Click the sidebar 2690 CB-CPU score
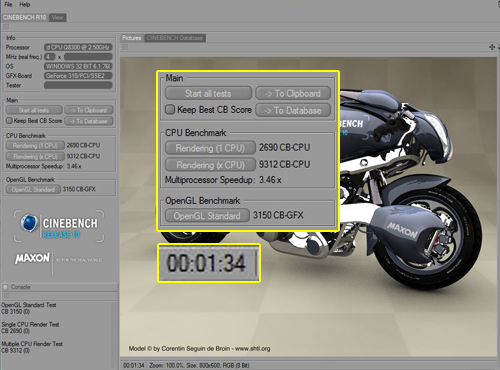The image size is (500, 370). (83, 145)
